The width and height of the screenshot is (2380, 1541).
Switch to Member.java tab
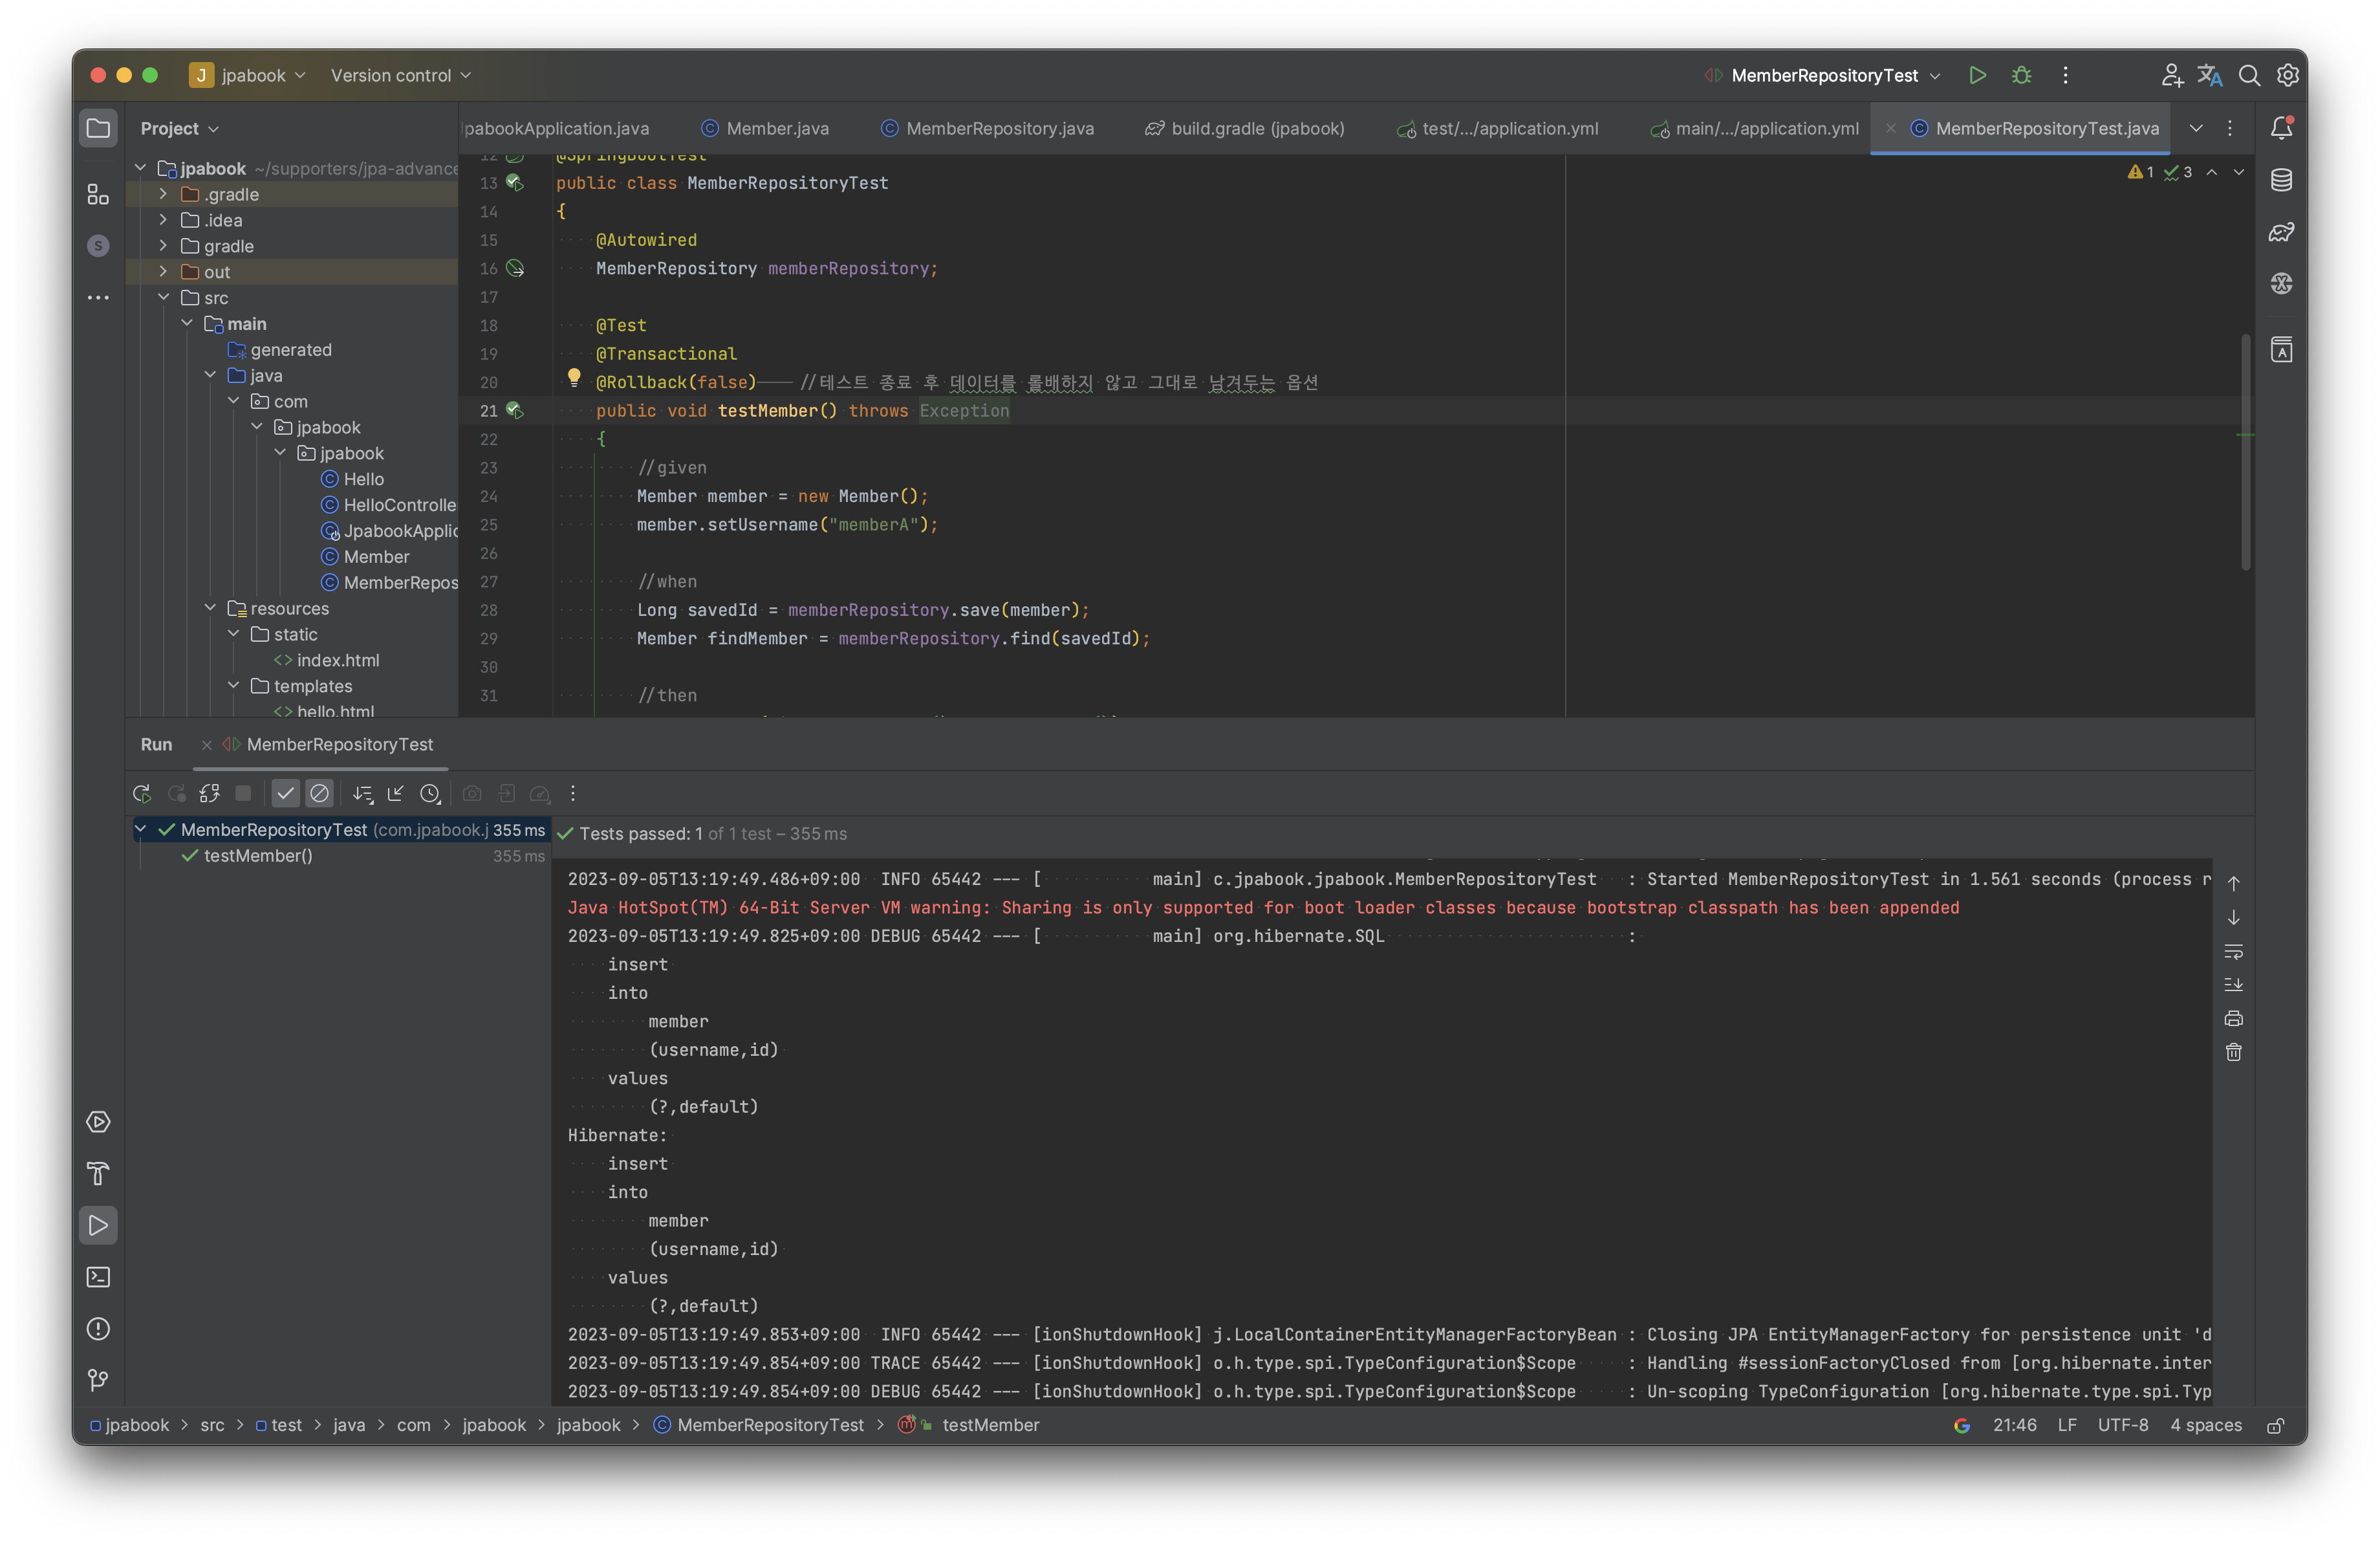765,128
